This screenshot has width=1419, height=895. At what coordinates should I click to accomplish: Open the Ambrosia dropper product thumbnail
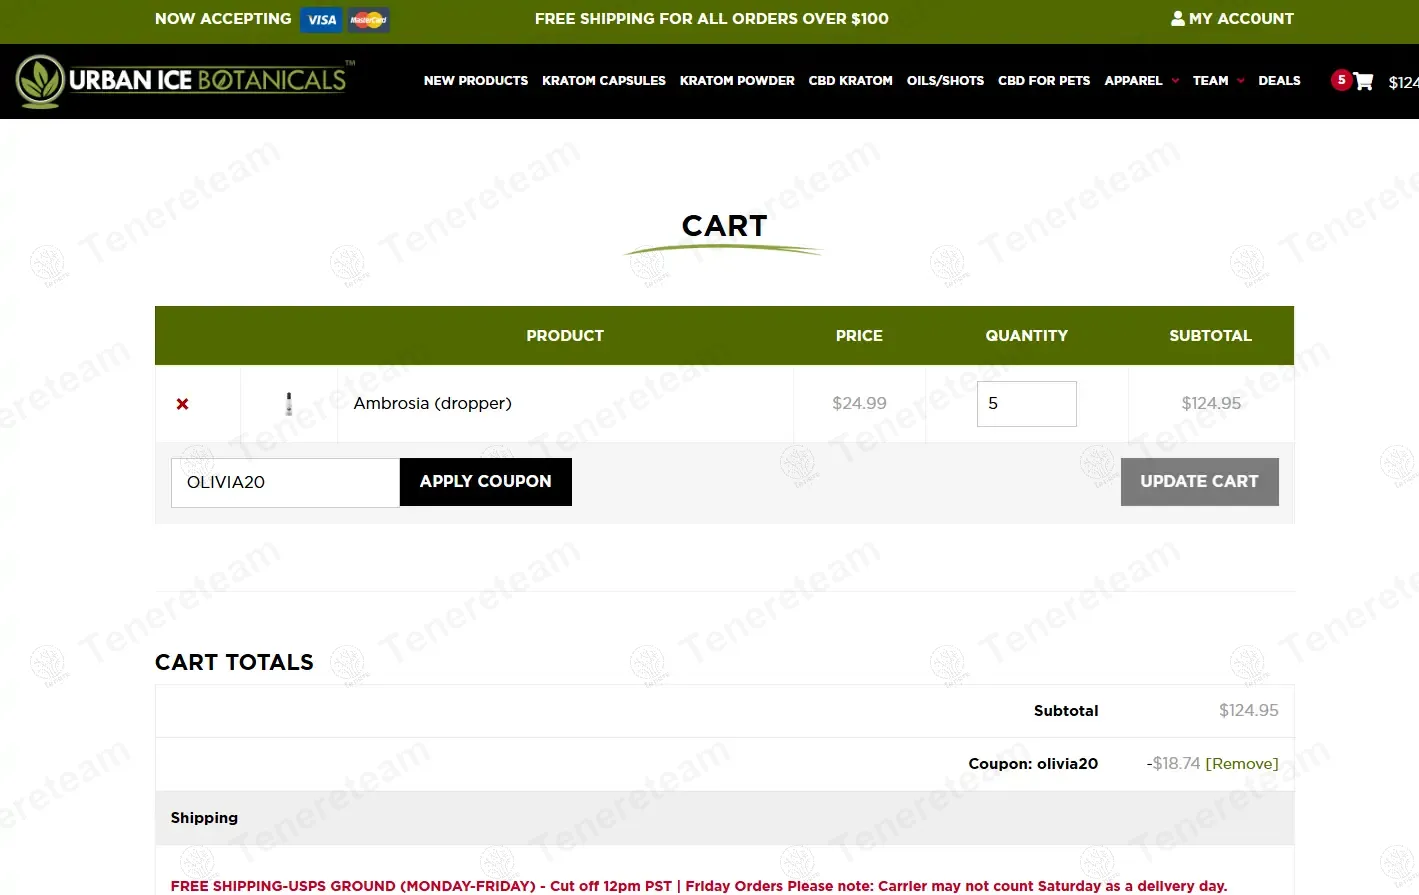(x=289, y=404)
